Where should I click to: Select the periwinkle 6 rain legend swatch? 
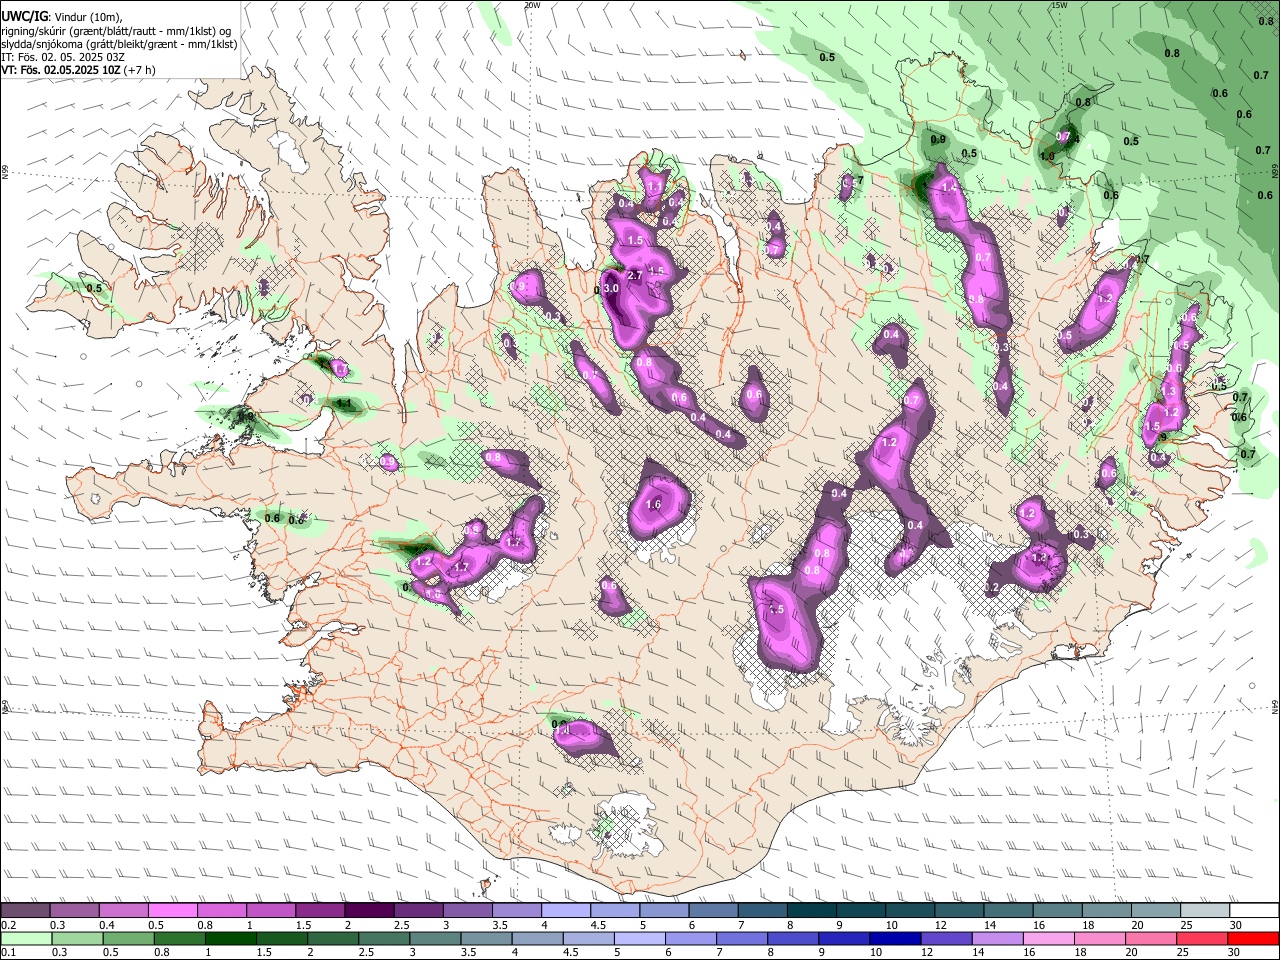point(691,939)
